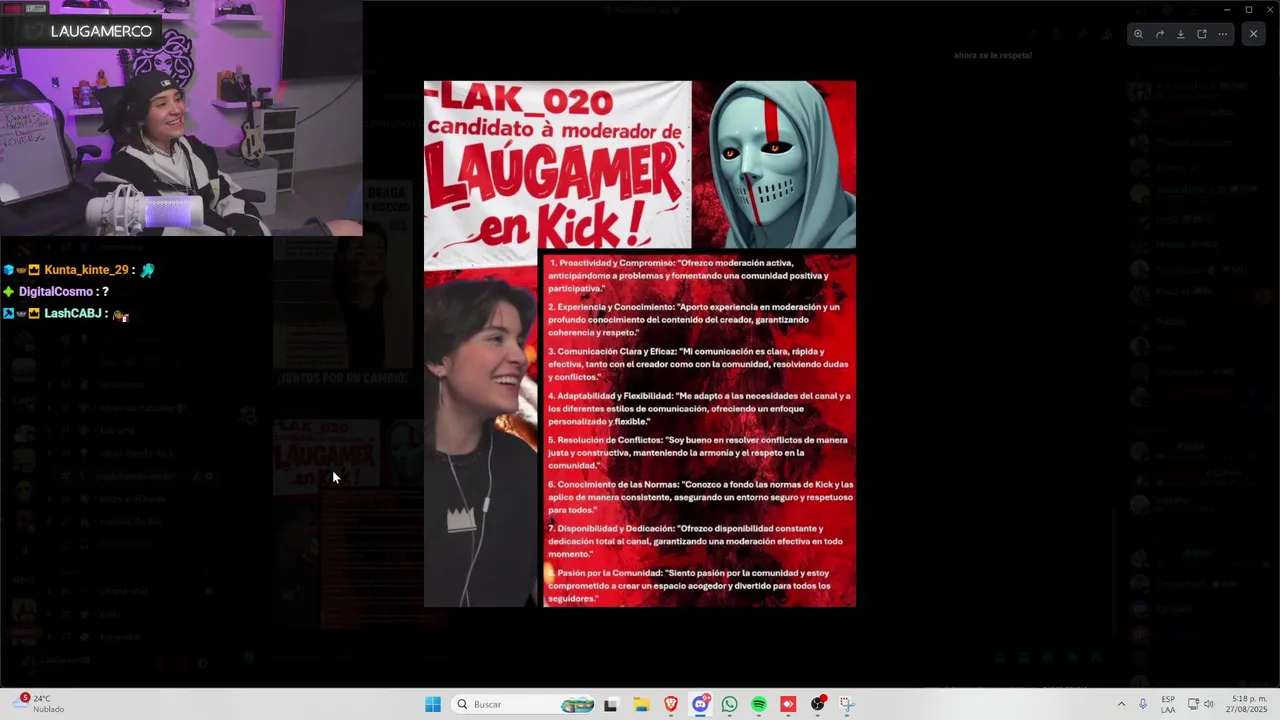Minimize the Discord window

1227,9
